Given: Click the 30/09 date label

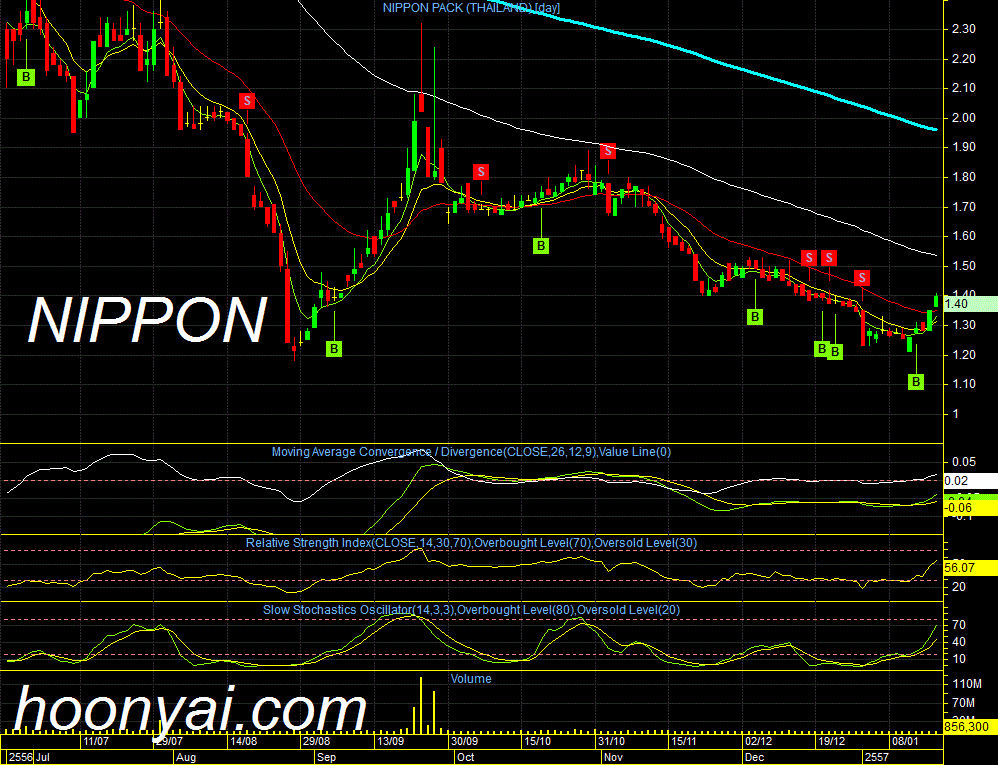Looking at the screenshot, I should (x=464, y=741).
